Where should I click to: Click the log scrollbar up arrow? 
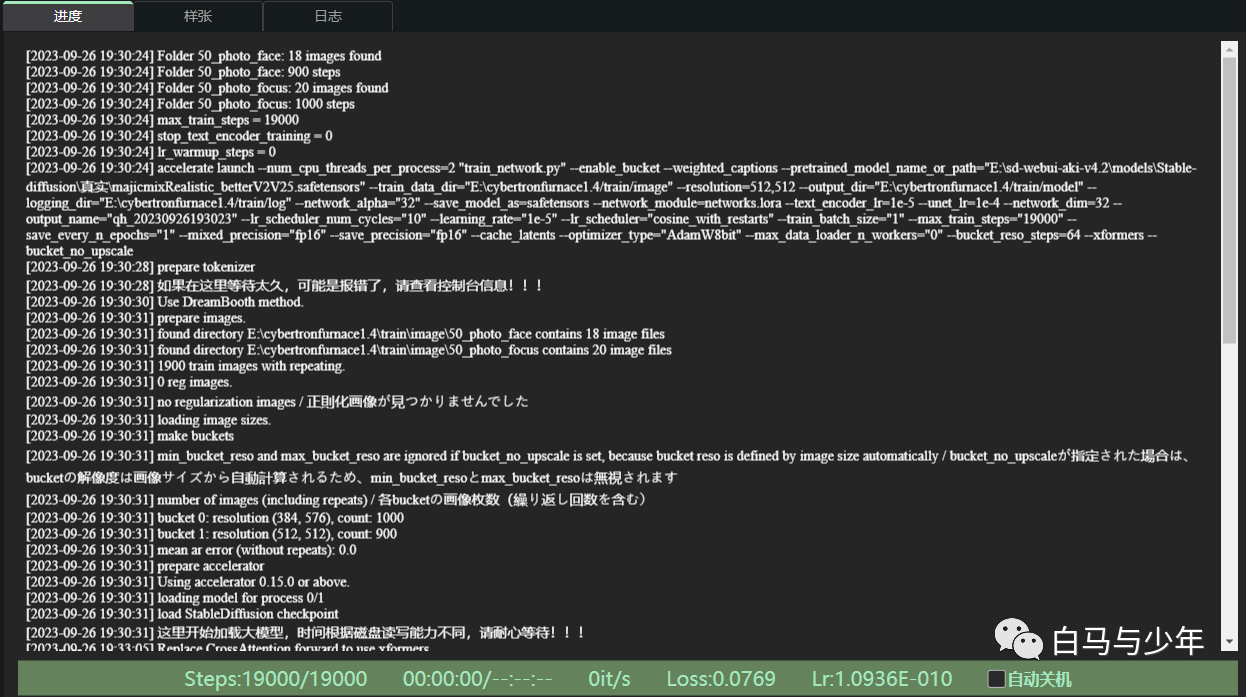(x=1230, y=48)
